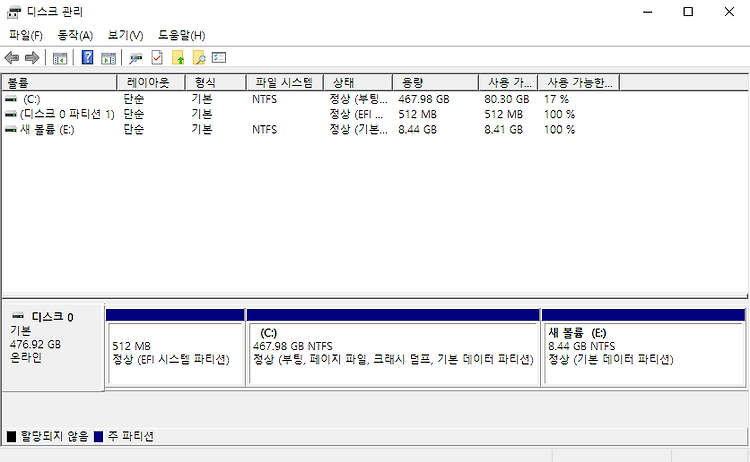Image resolution: width=750 pixels, height=462 pixels.
Task: Click the 온라인 disk status text
Action: coord(26,358)
